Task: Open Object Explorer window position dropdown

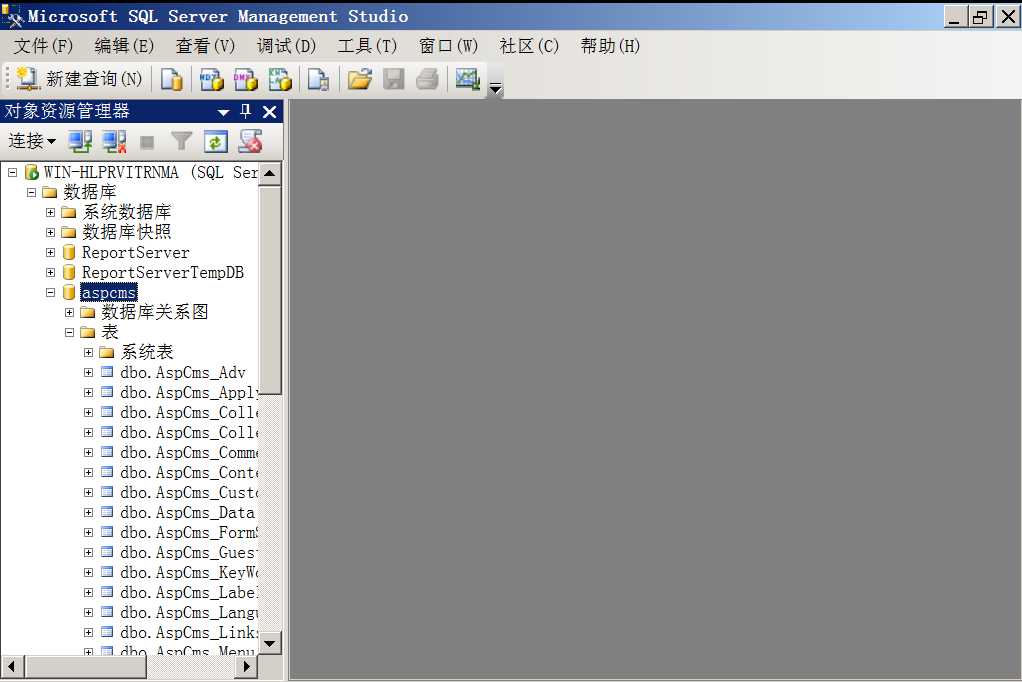Action: click(224, 112)
